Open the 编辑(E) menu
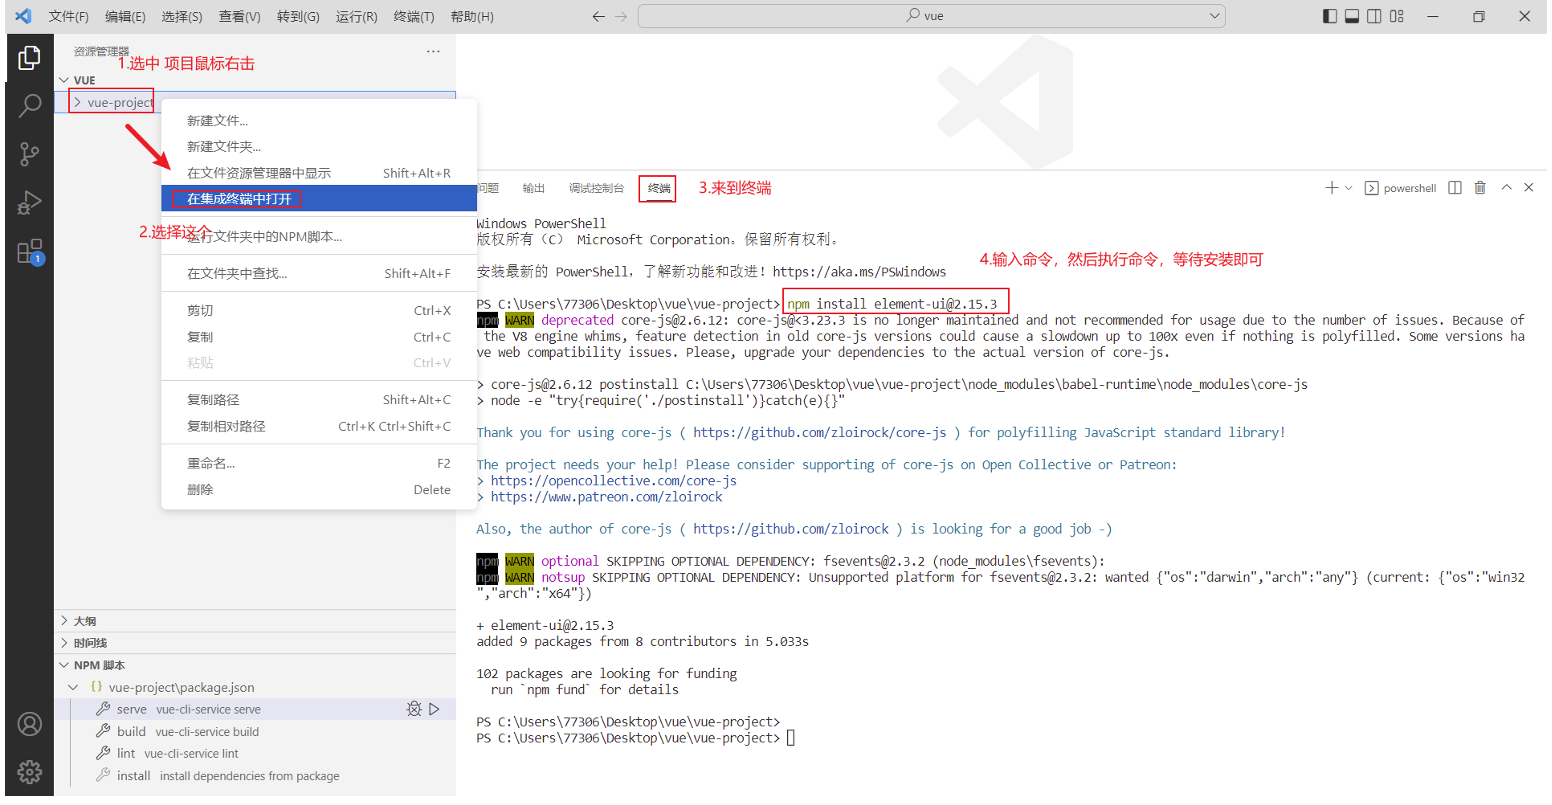 click(125, 16)
